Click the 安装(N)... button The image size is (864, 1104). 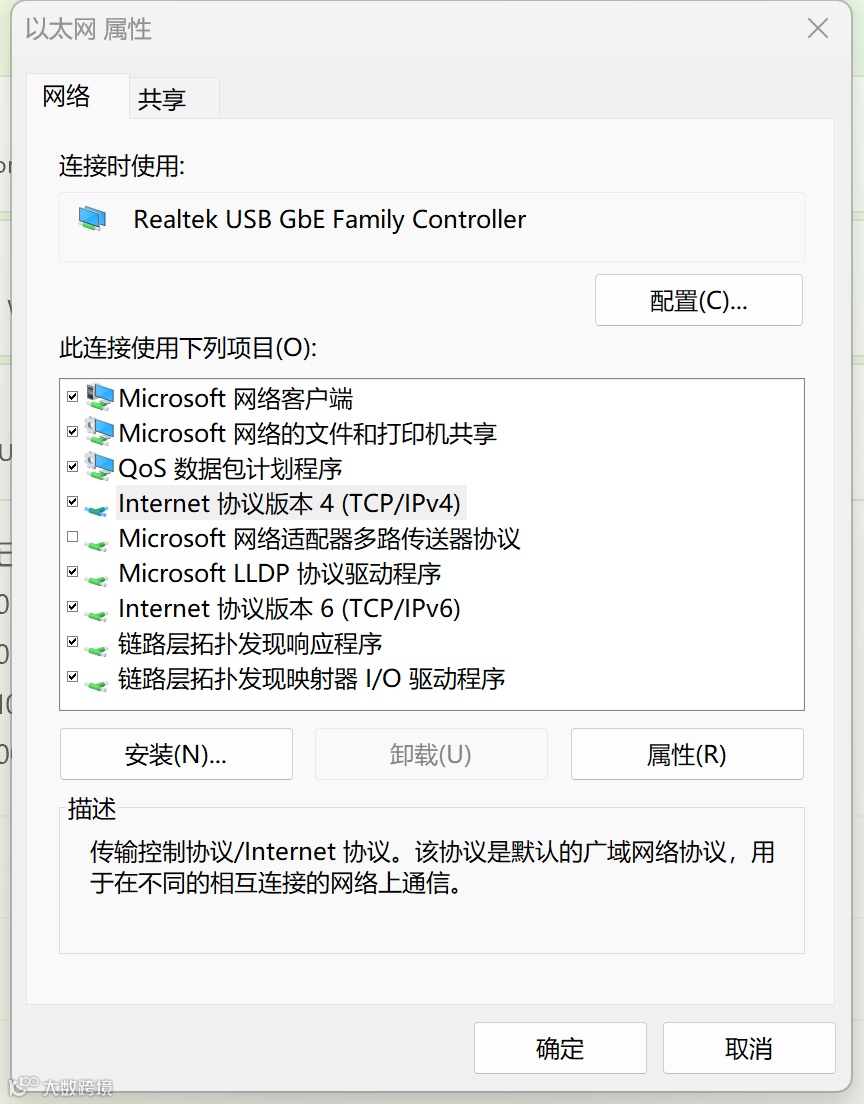tap(176, 754)
